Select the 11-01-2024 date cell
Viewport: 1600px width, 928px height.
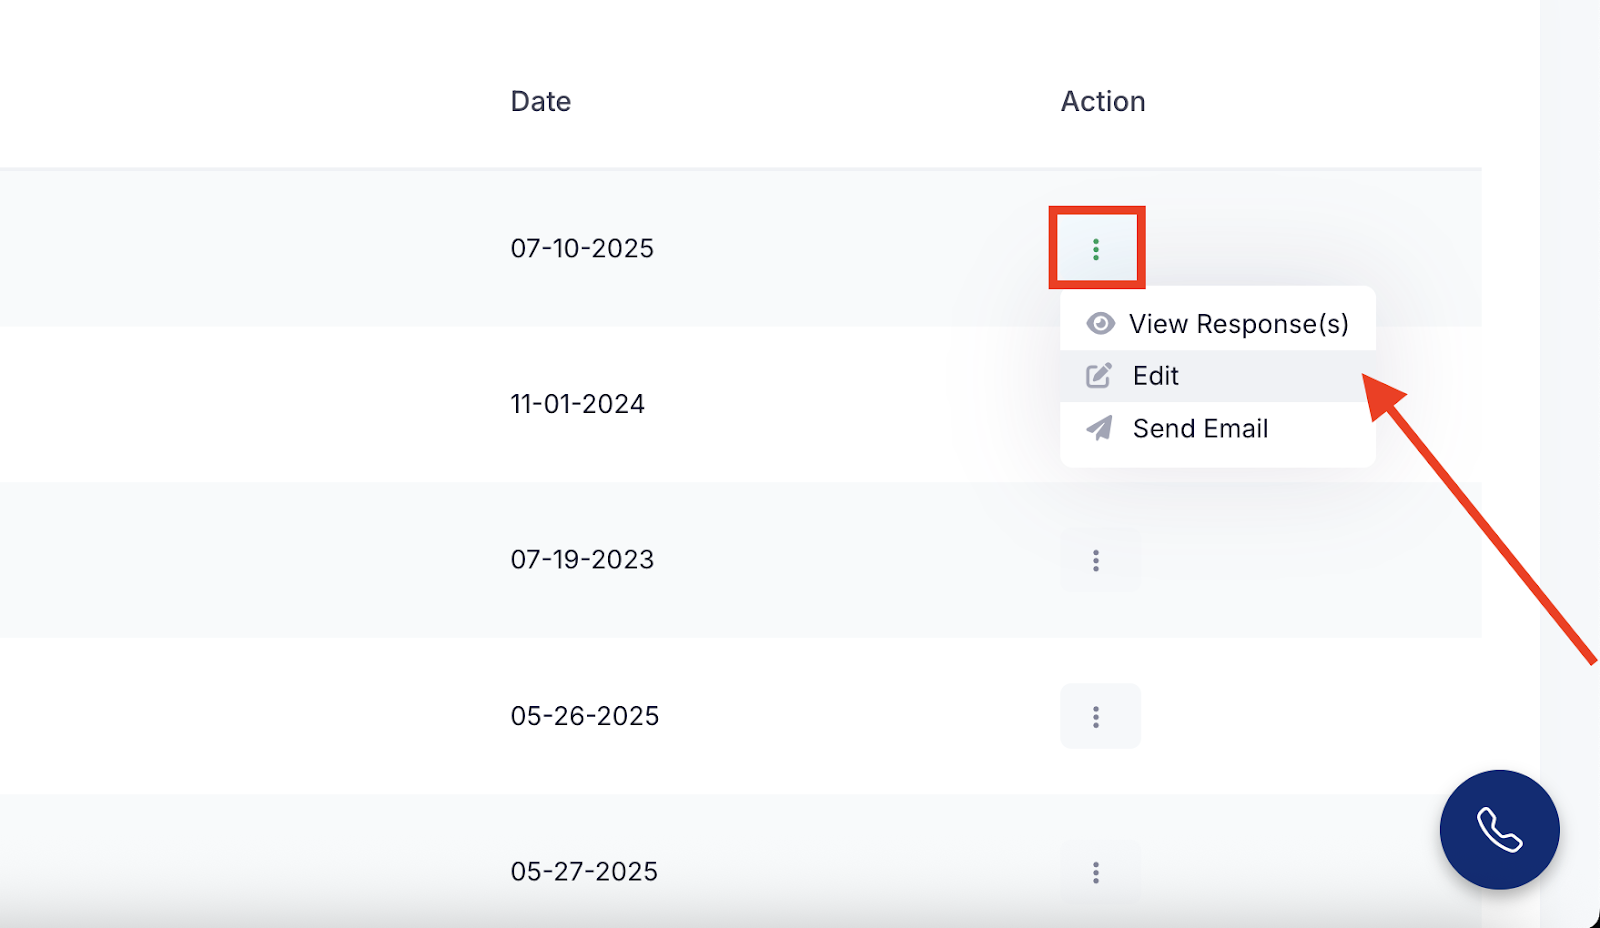[x=578, y=404]
